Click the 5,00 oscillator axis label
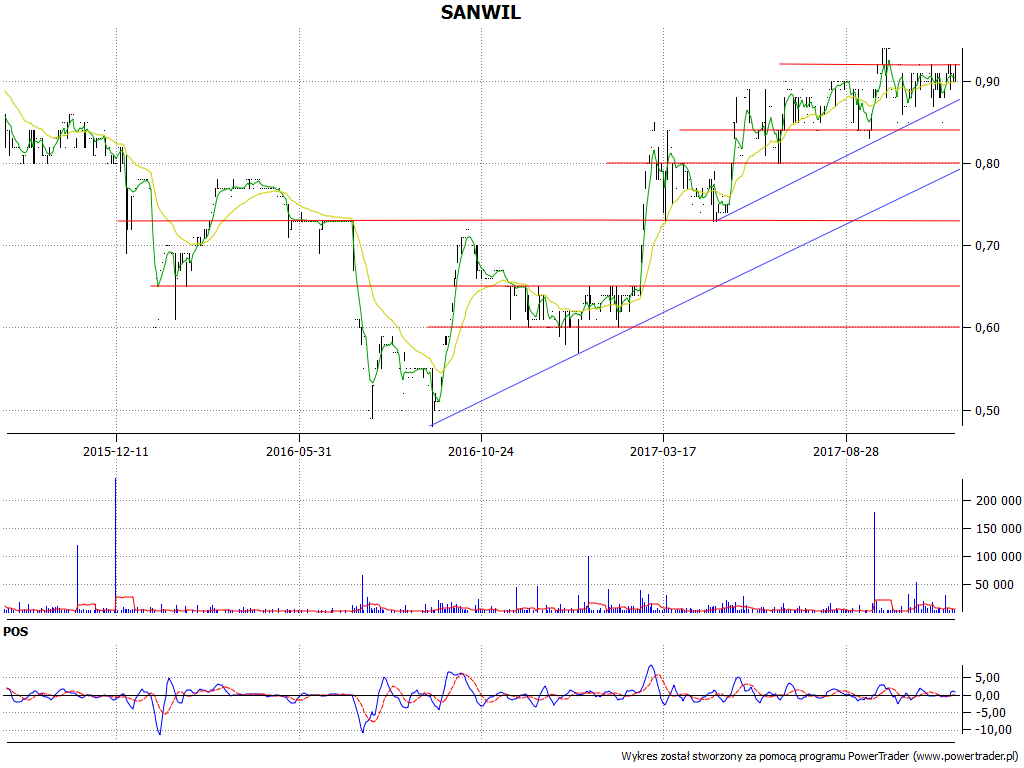This screenshot has width=1024, height=768. click(987, 678)
